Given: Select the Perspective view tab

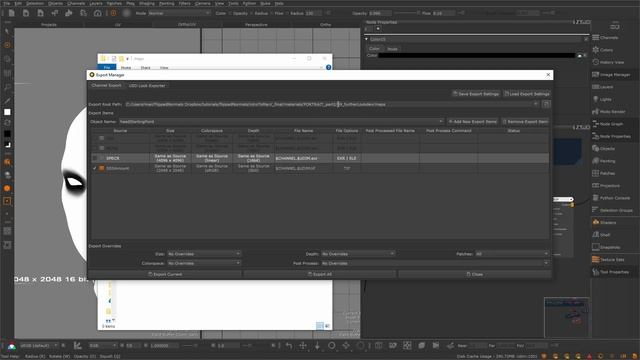Looking at the screenshot, I should (256, 24).
